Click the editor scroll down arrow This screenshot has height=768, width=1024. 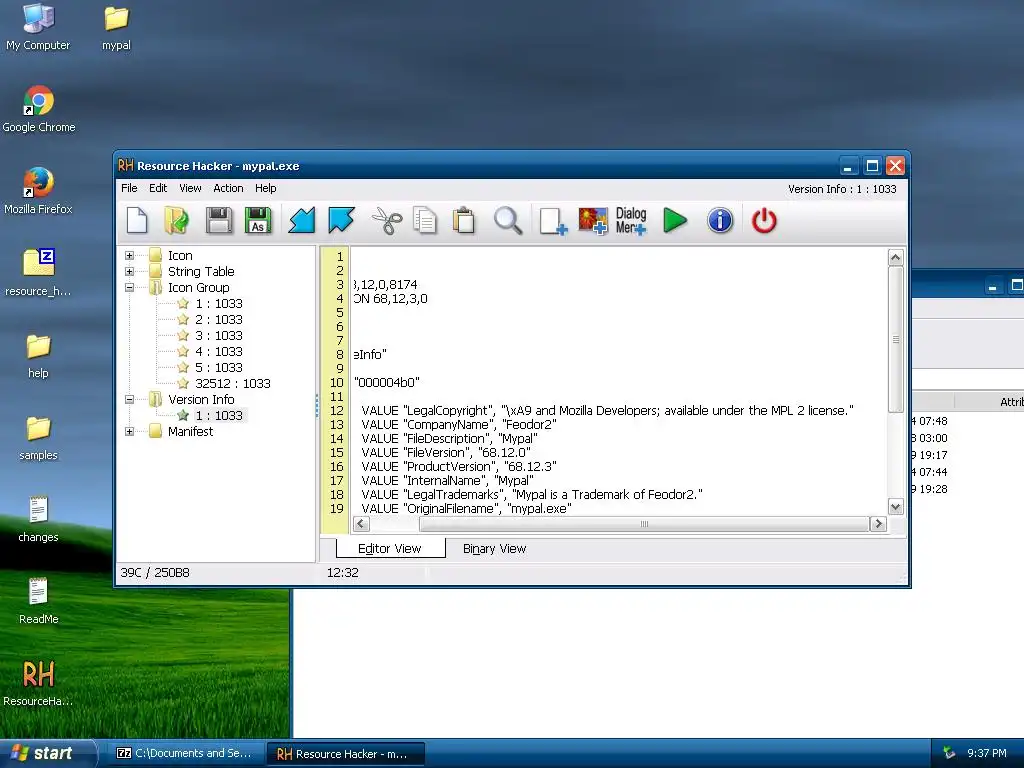point(895,506)
